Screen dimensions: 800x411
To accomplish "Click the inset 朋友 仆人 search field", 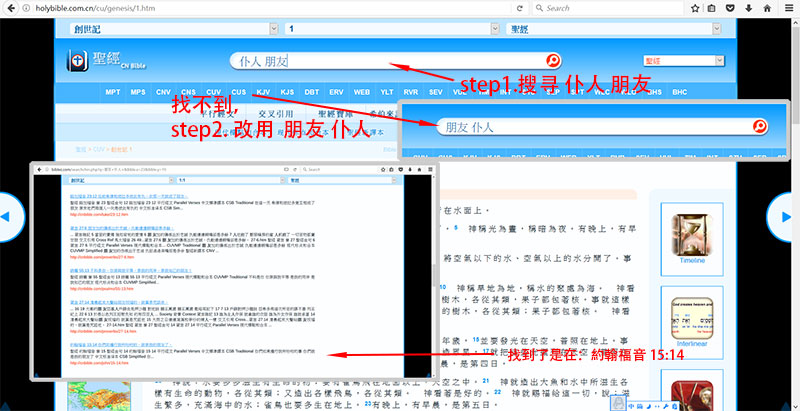I will (x=594, y=126).
